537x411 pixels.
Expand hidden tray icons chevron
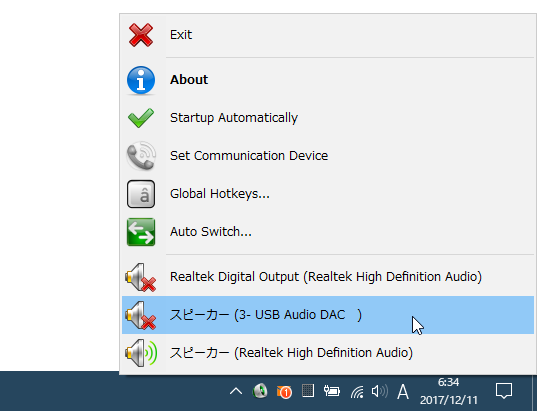[x=236, y=391]
